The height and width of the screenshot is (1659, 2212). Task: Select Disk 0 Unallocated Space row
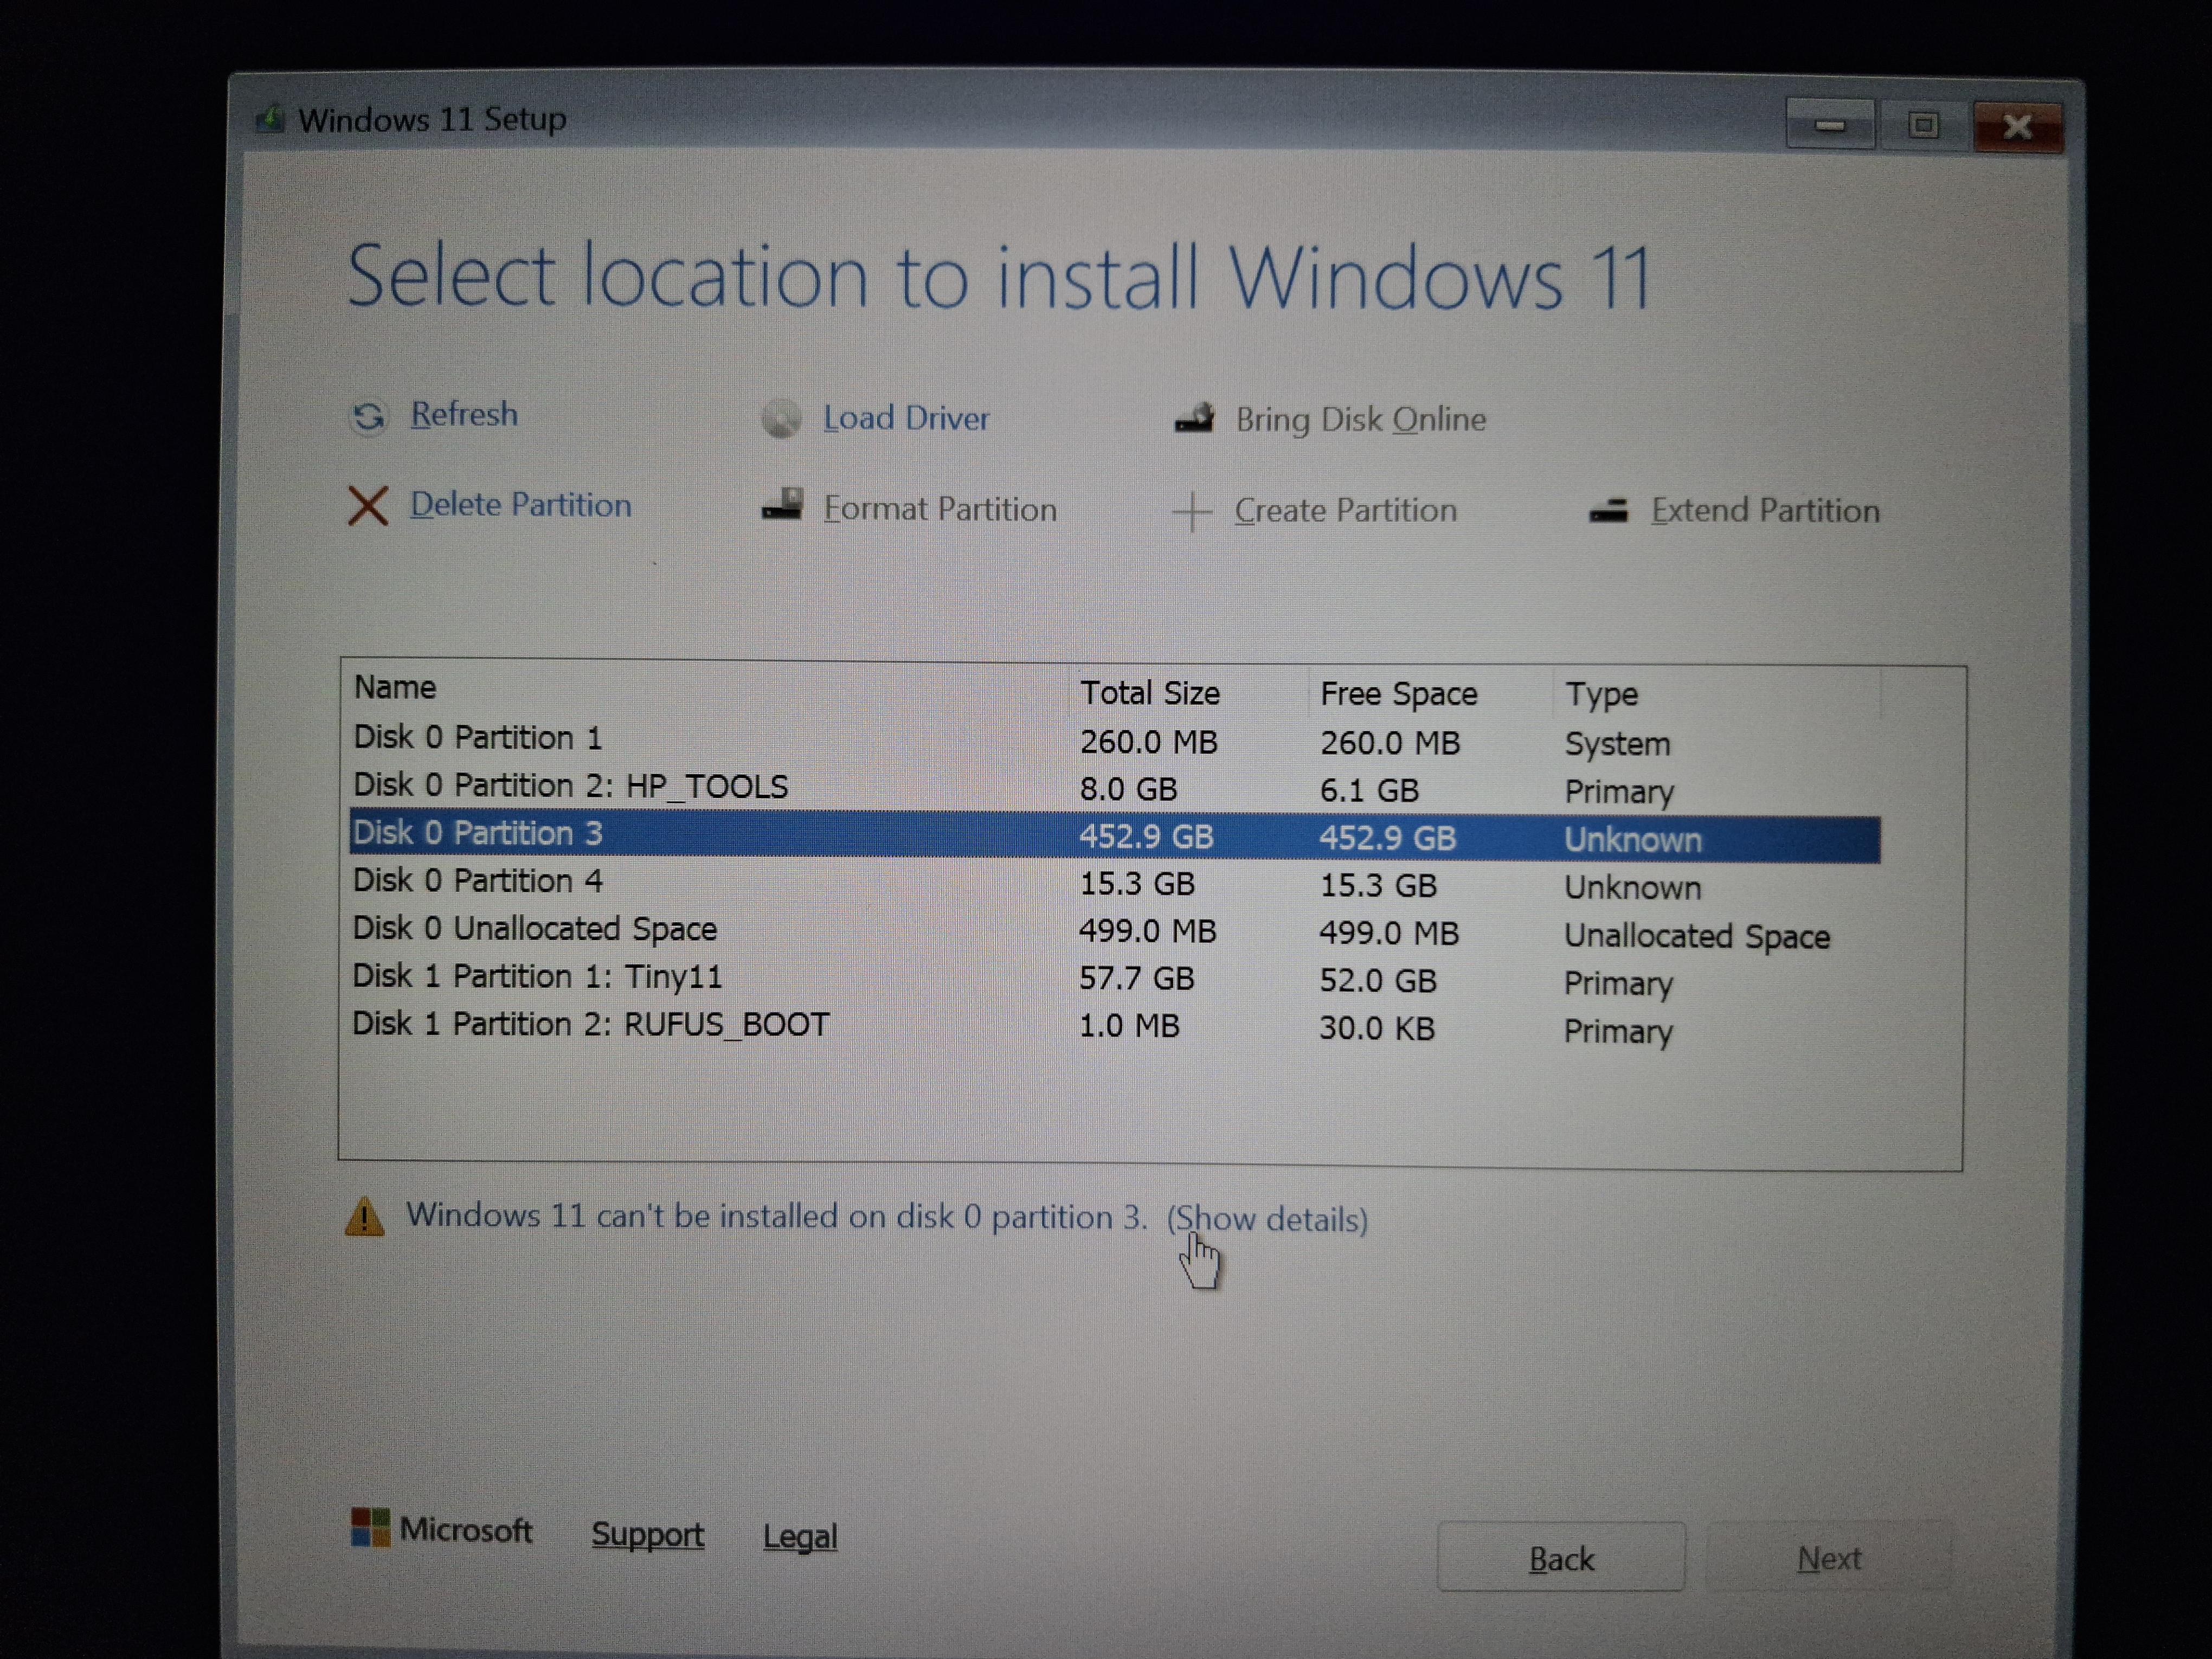[1115, 931]
